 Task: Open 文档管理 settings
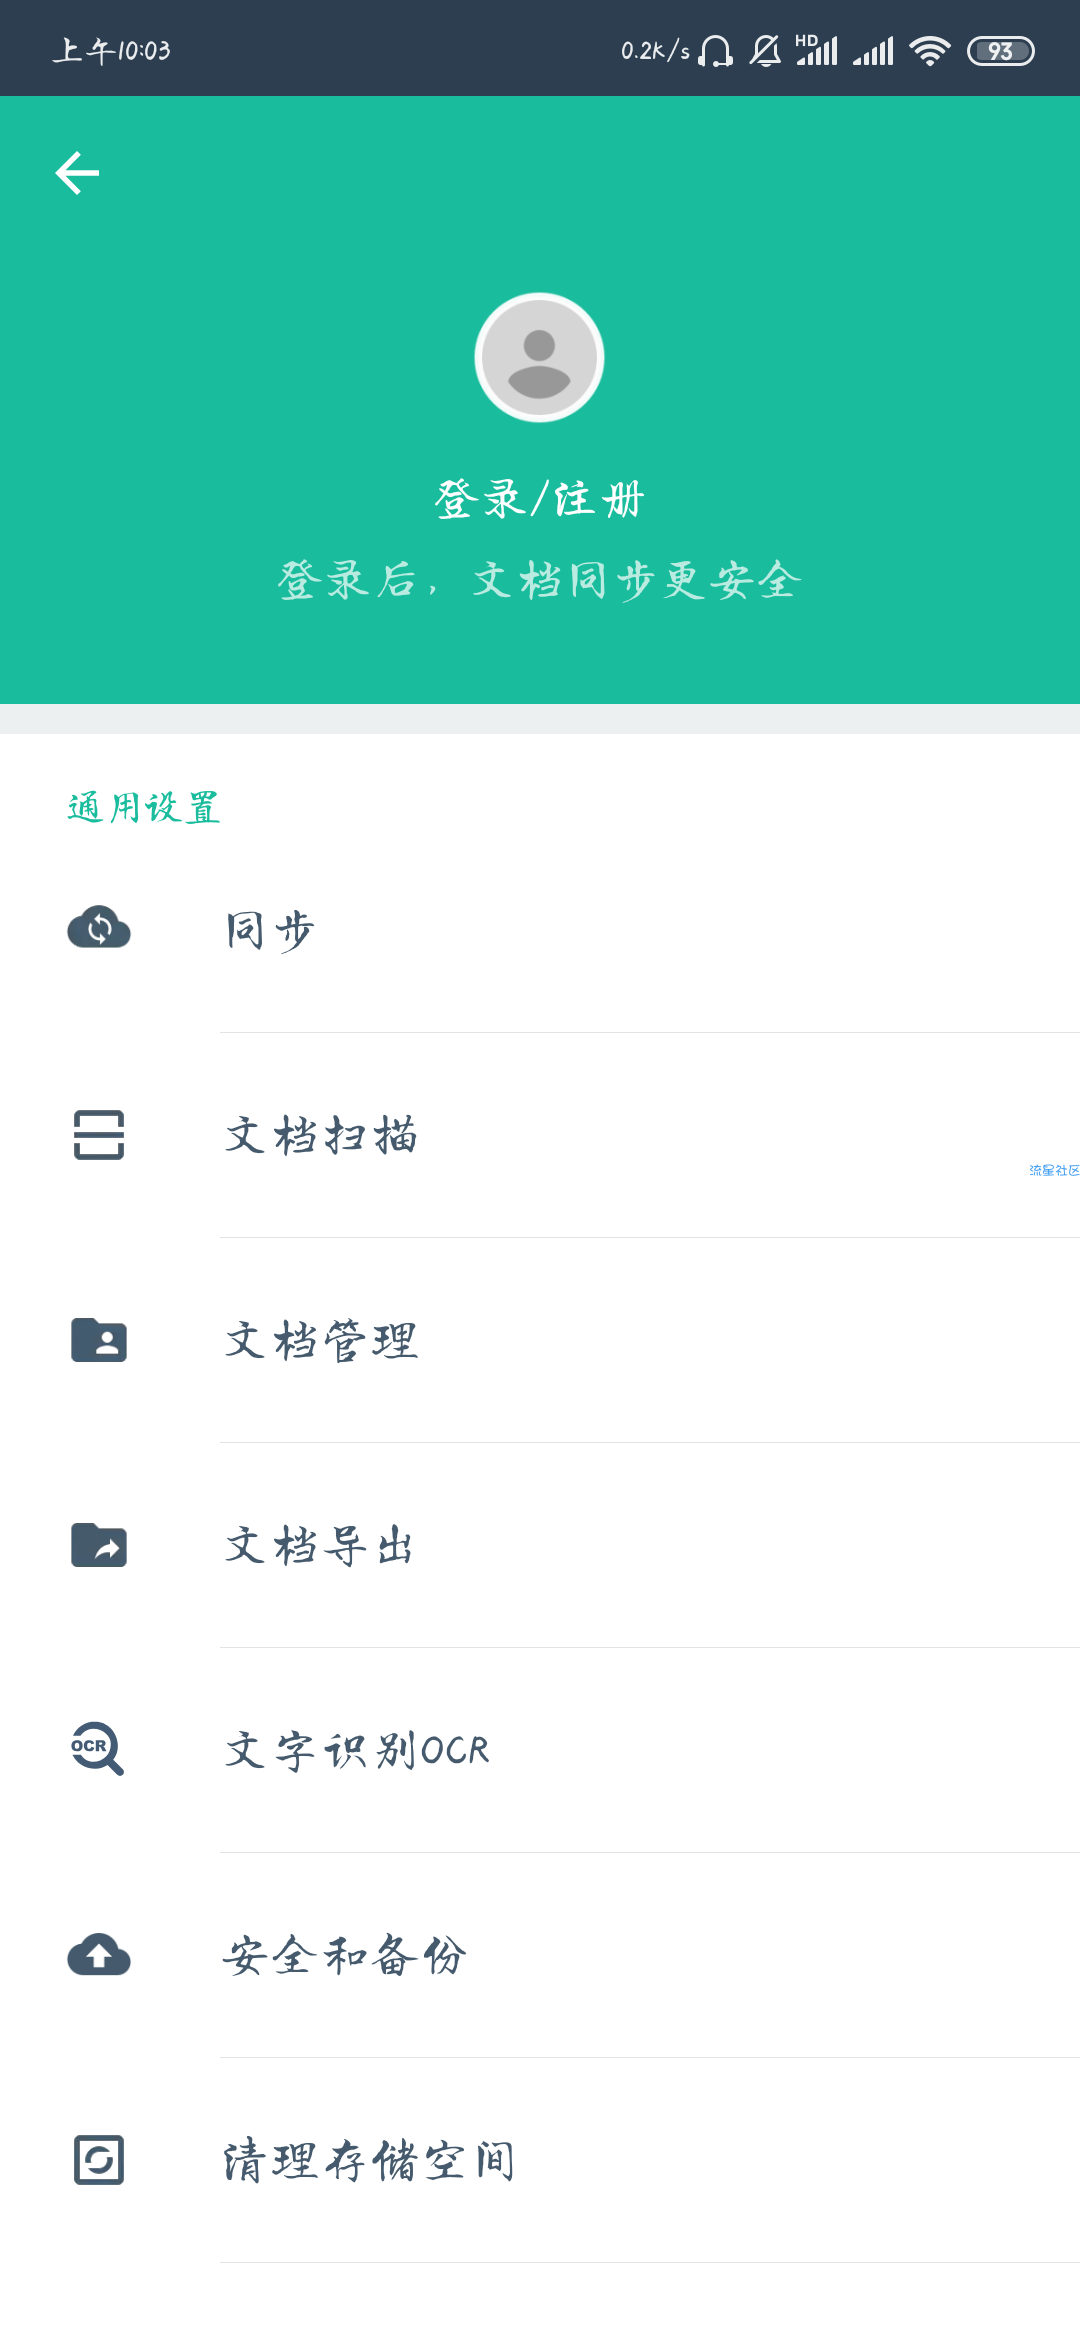[540, 1340]
